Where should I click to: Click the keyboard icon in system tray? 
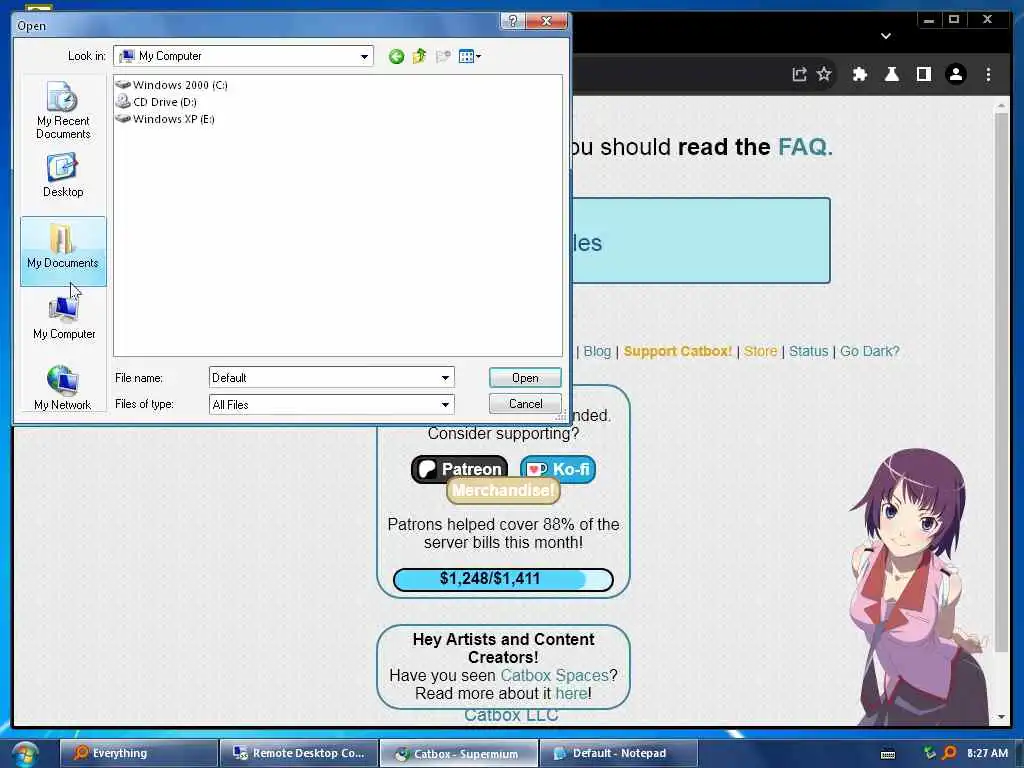(888, 754)
